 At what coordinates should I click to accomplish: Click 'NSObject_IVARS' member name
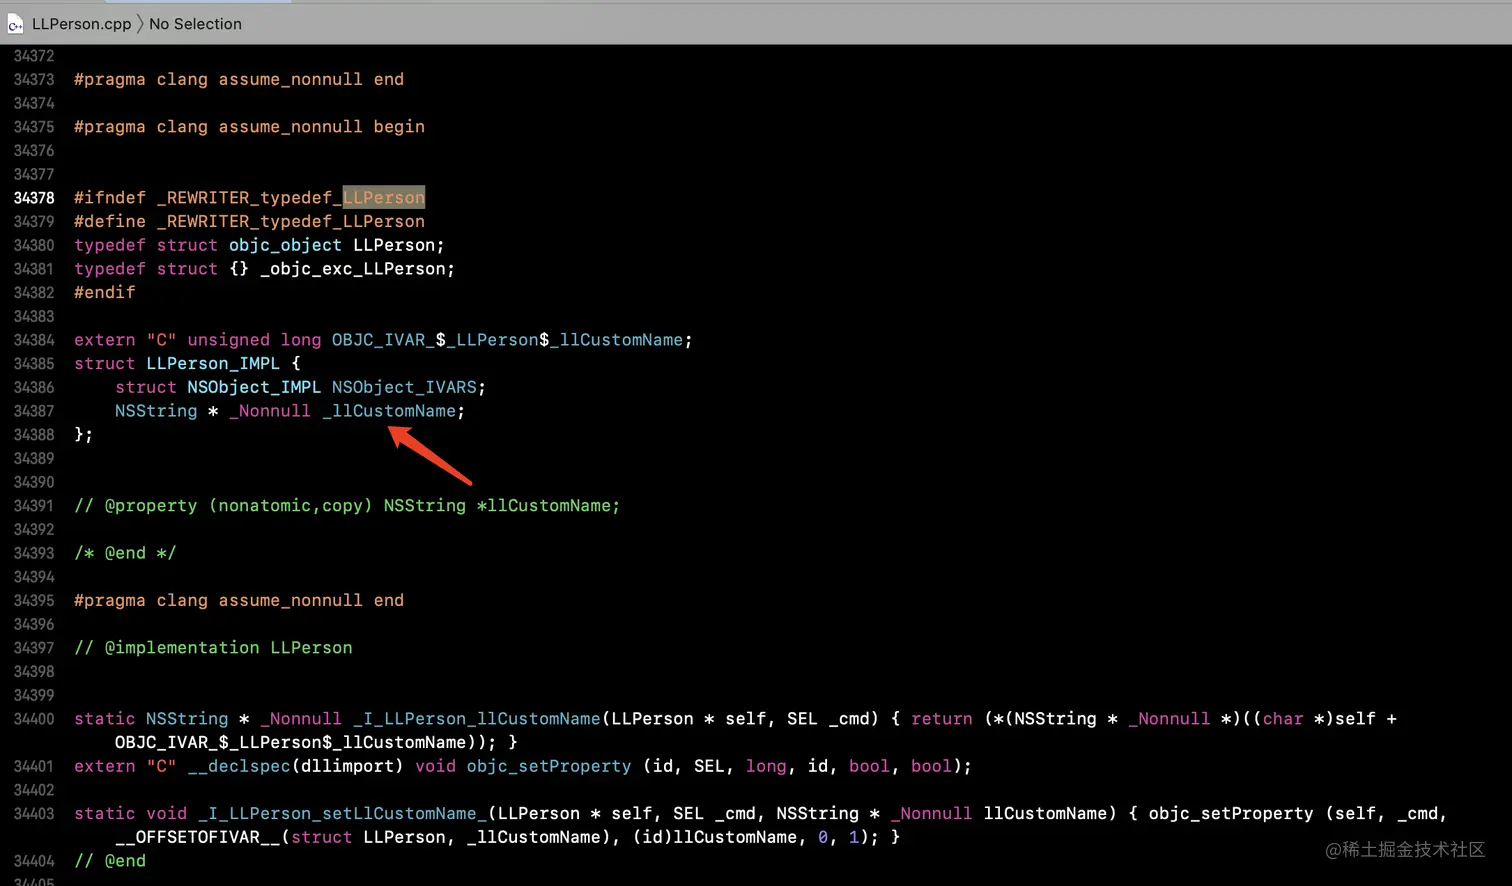click(404, 387)
